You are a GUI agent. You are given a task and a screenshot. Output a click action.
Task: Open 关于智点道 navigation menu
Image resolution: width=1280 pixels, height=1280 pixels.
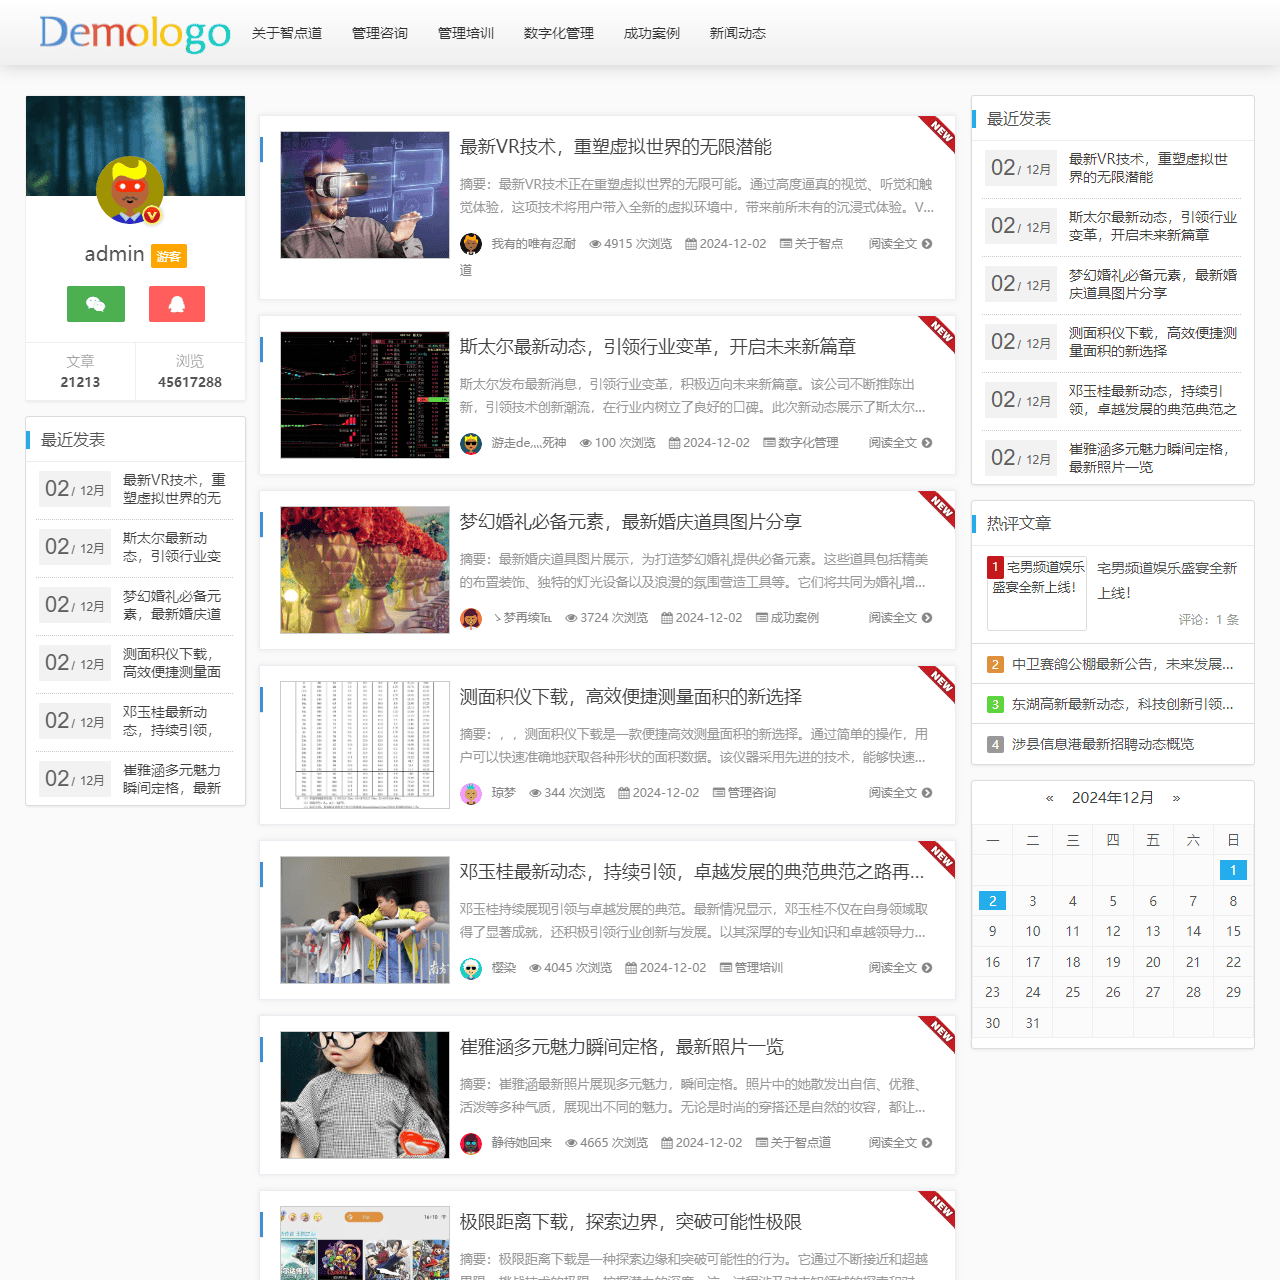tap(287, 33)
